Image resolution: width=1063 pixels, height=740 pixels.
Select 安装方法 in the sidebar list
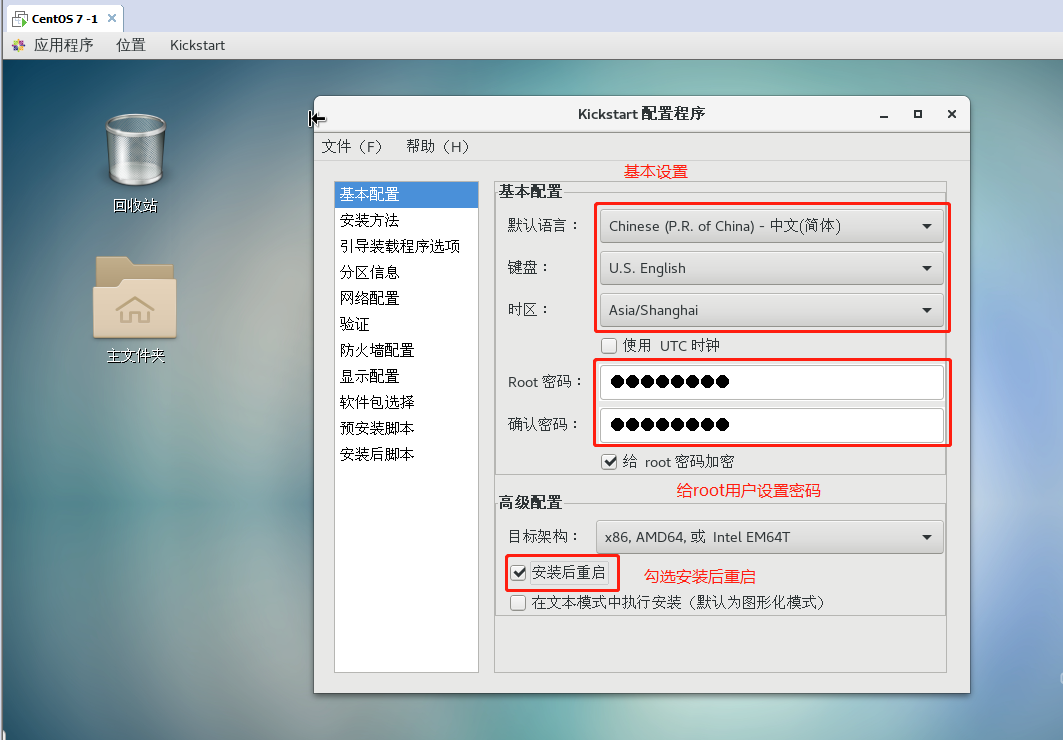tap(406, 220)
